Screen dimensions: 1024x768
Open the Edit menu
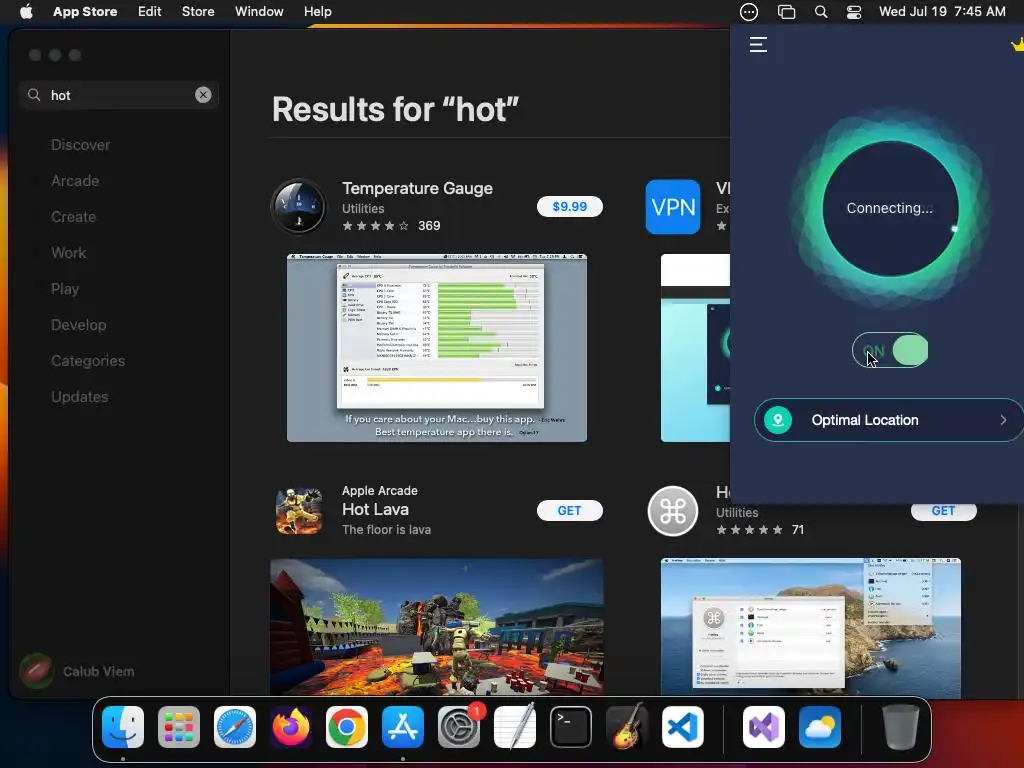pyautogui.click(x=150, y=11)
